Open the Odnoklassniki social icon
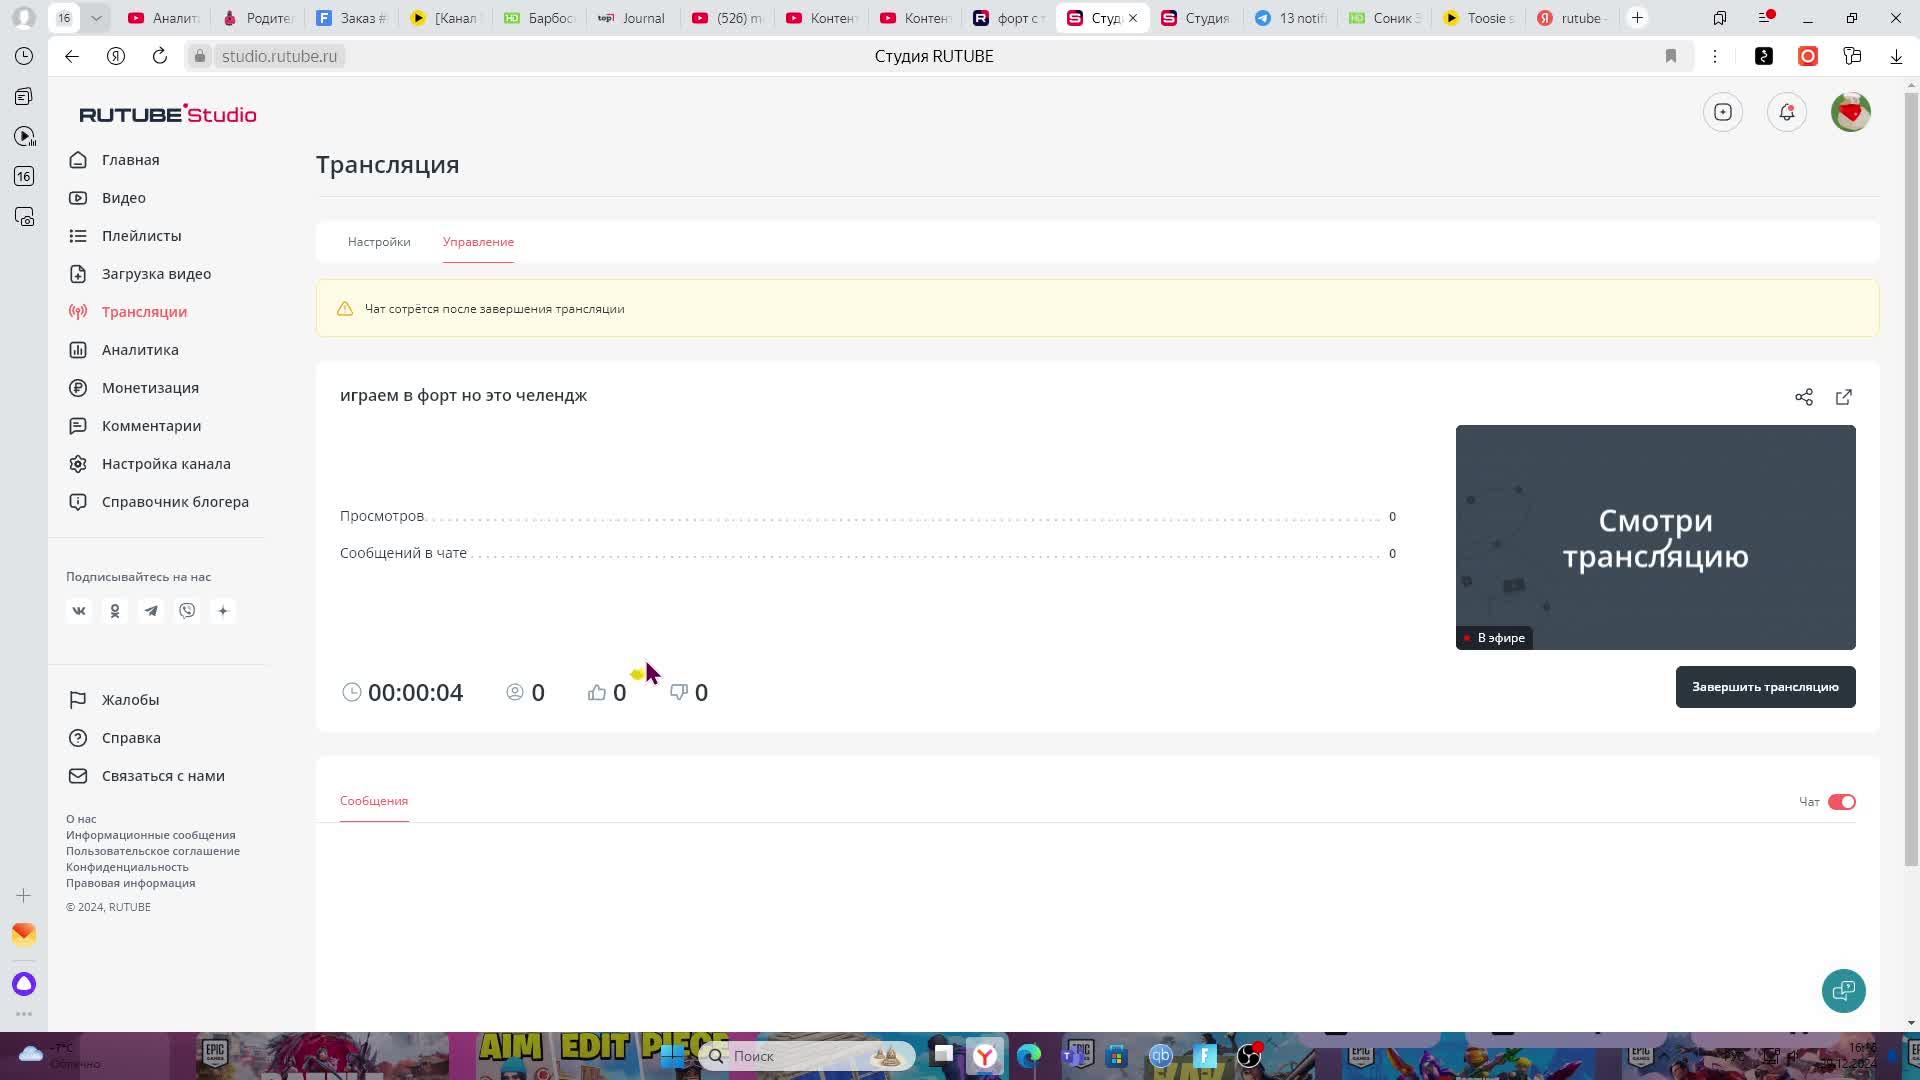 click(115, 611)
